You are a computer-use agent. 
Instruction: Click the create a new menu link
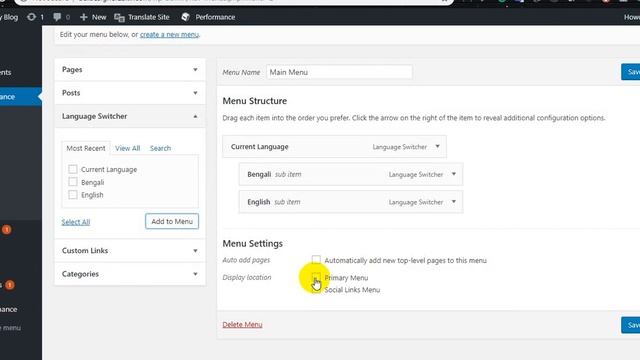(169, 35)
